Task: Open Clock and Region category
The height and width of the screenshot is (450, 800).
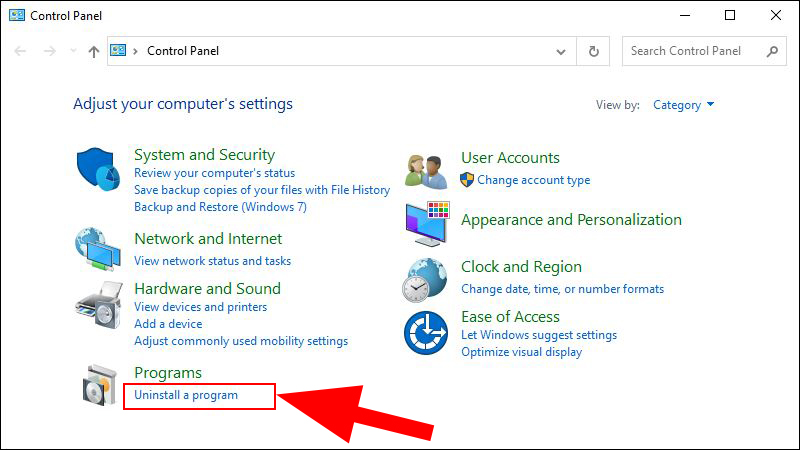Action: click(x=521, y=267)
